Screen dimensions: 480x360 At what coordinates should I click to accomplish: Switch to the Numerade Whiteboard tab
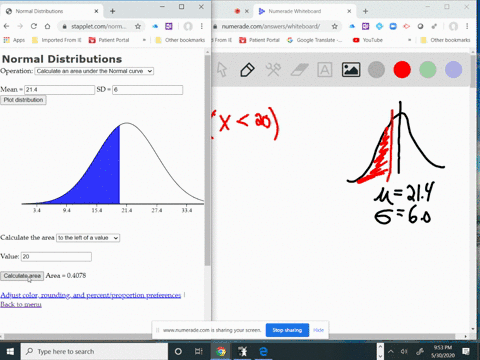coord(303,11)
